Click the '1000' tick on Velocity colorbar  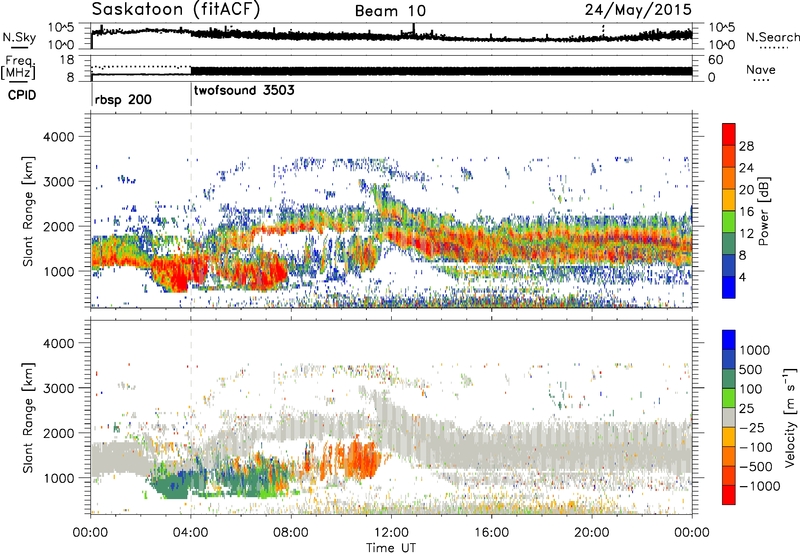pos(754,350)
